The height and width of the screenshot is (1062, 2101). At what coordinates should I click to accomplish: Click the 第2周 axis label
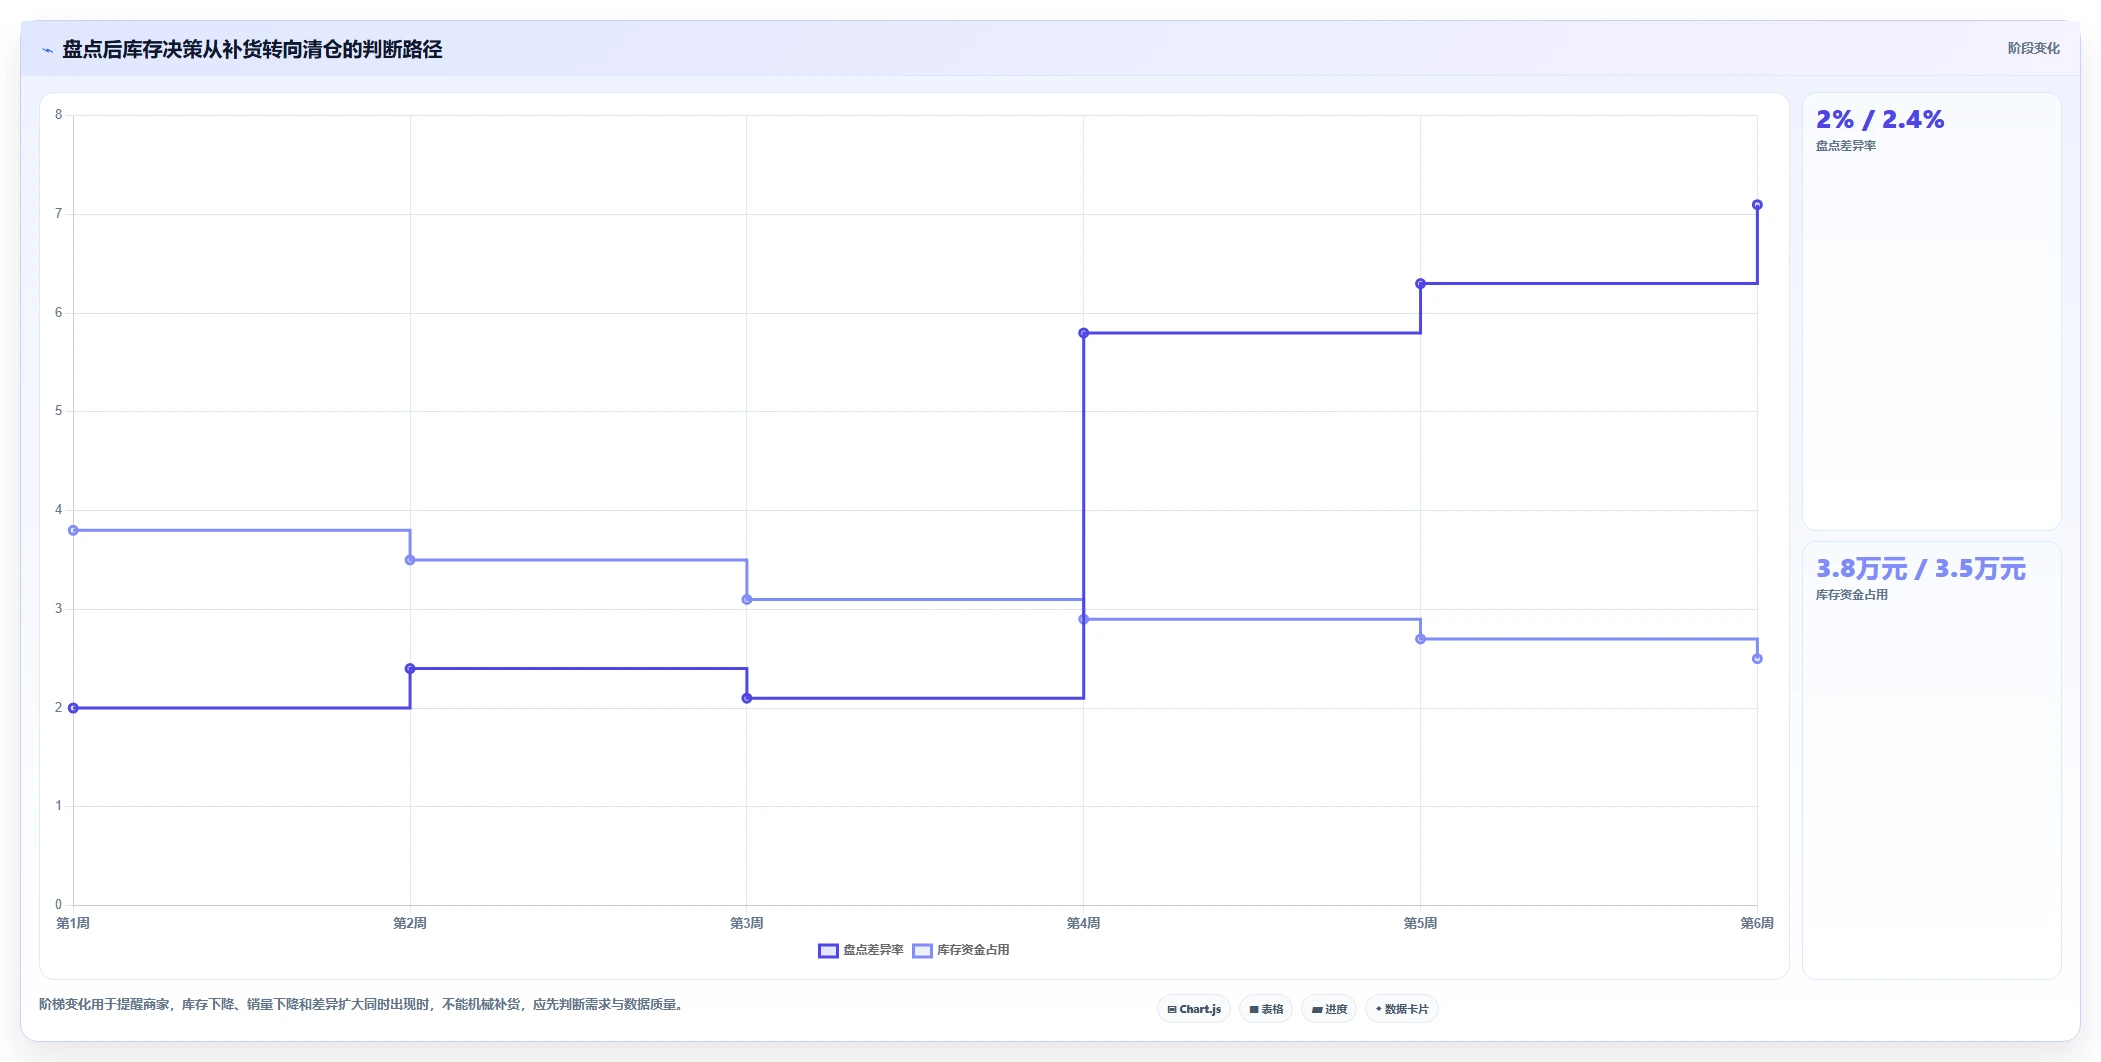point(410,923)
